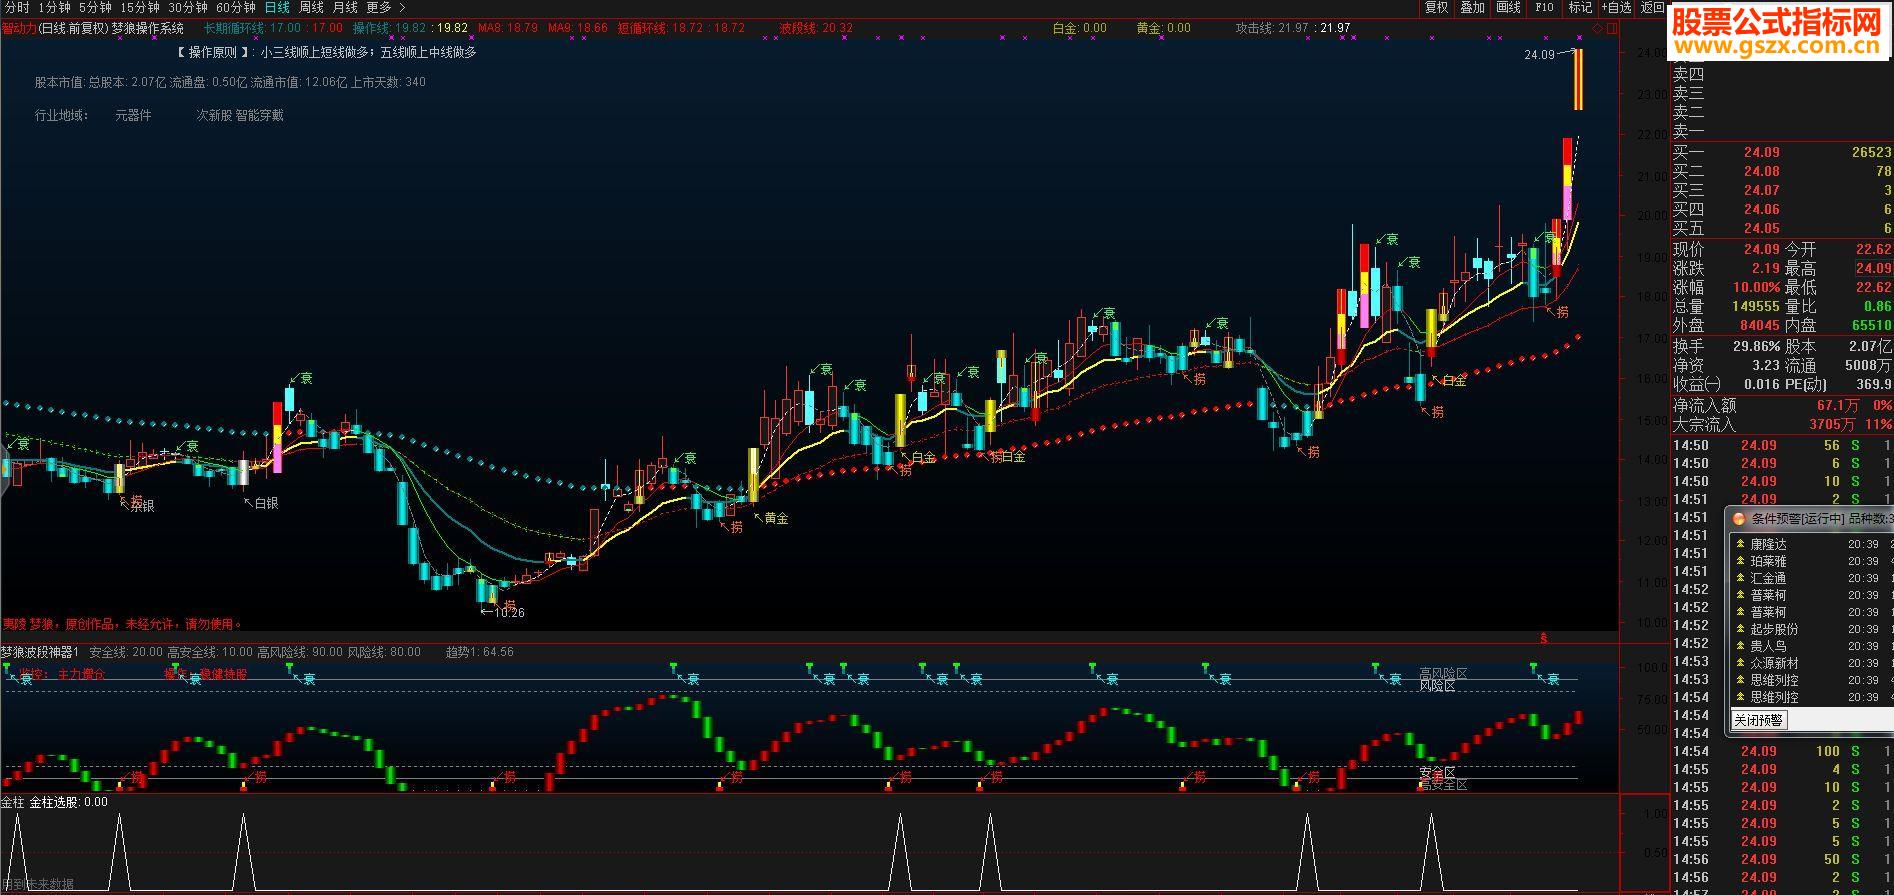This screenshot has height=895, width=1894.
Task: Click the 条件预警 alert window orange icon
Action: point(1739,519)
